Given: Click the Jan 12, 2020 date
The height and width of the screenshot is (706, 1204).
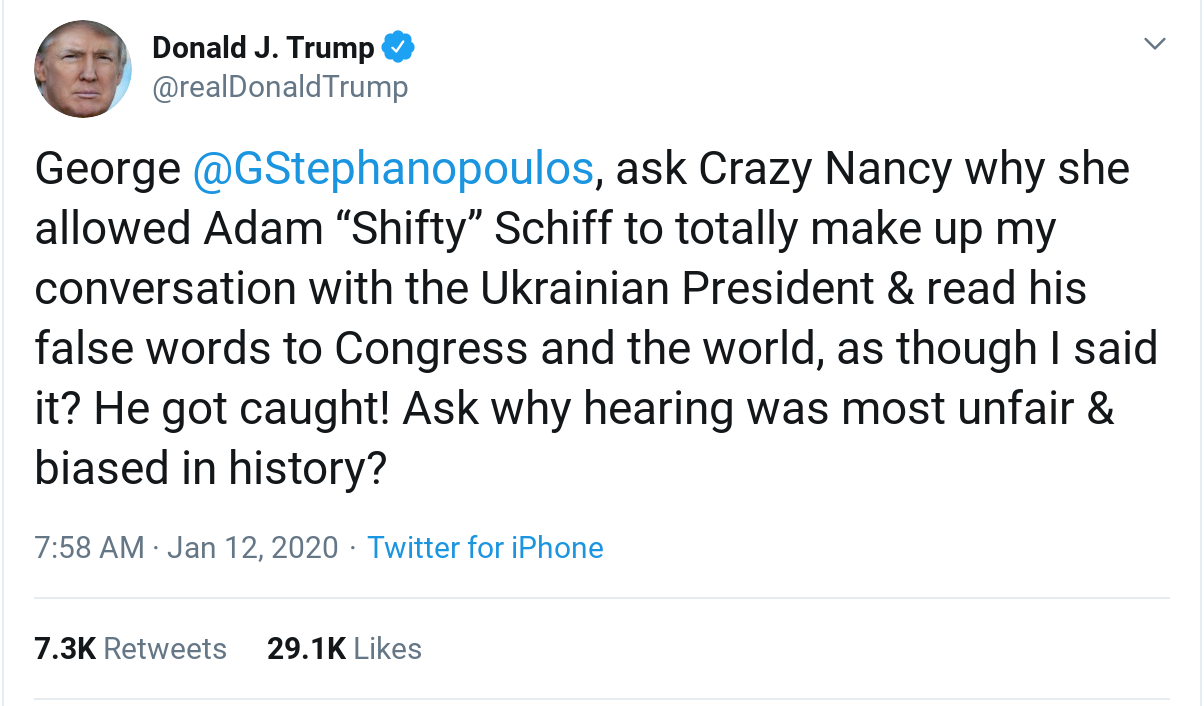Looking at the screenshot, I should click(253, 548).
